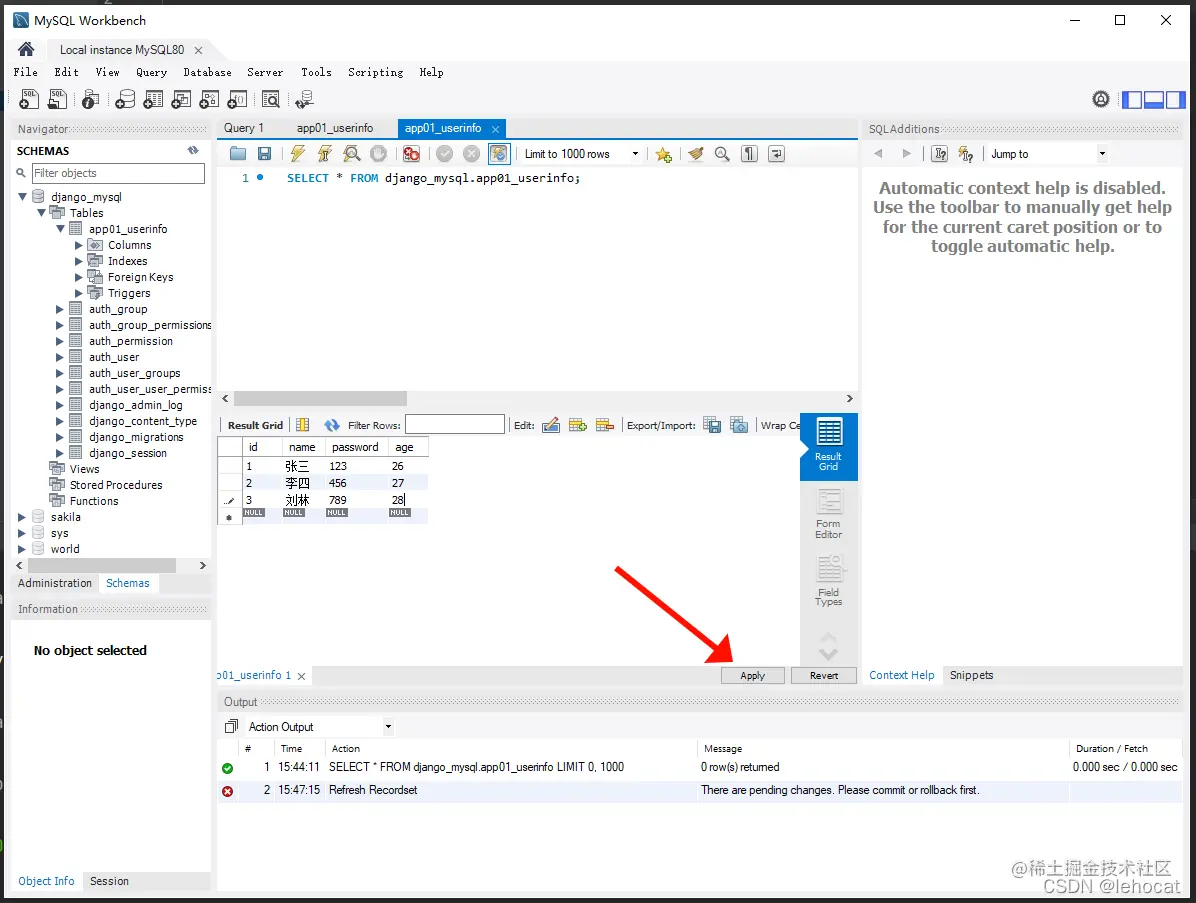Reconnect to DBMS toolbar icon
1196x903 pixels.
tap(304, 99)
